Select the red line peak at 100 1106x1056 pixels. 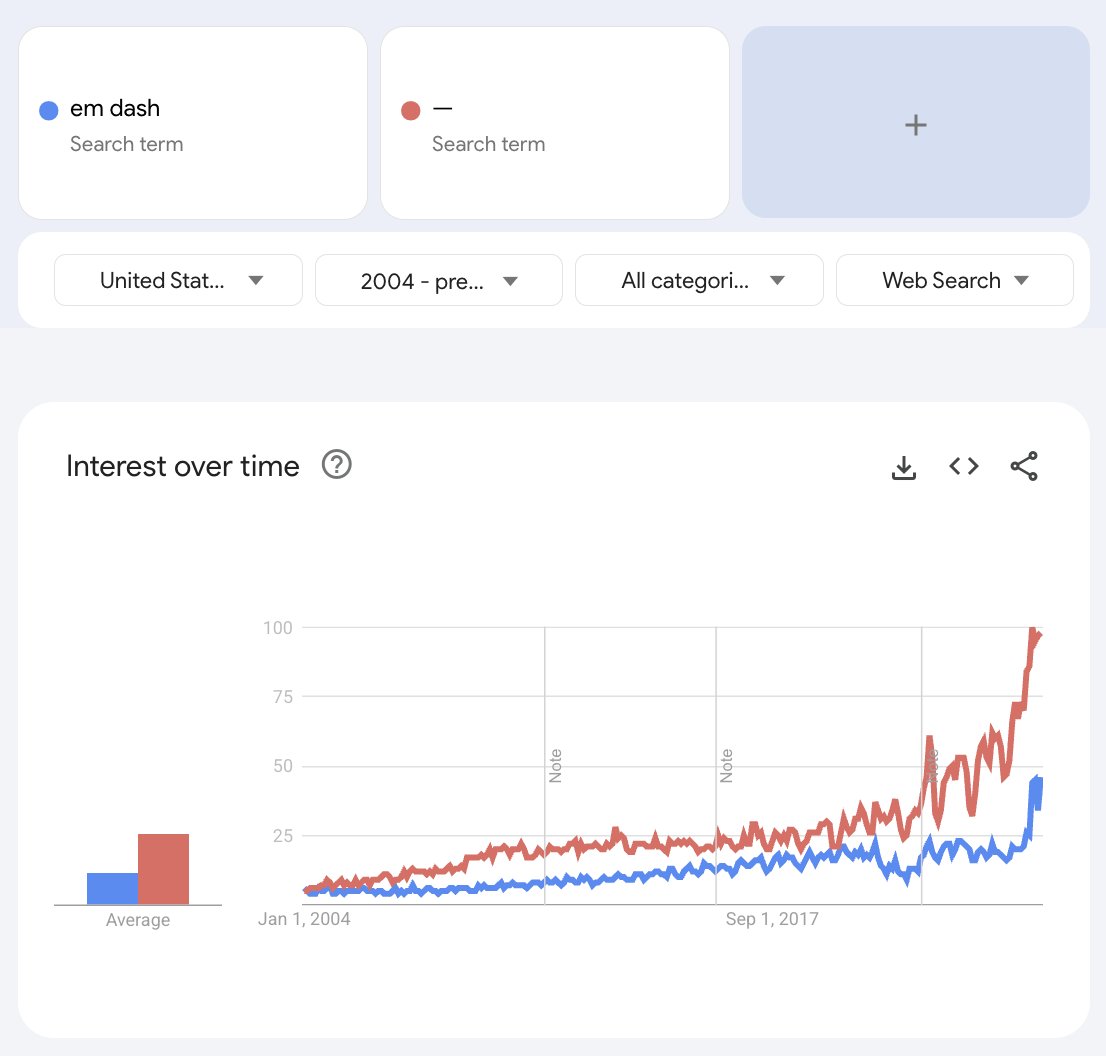click(1033, 630)
